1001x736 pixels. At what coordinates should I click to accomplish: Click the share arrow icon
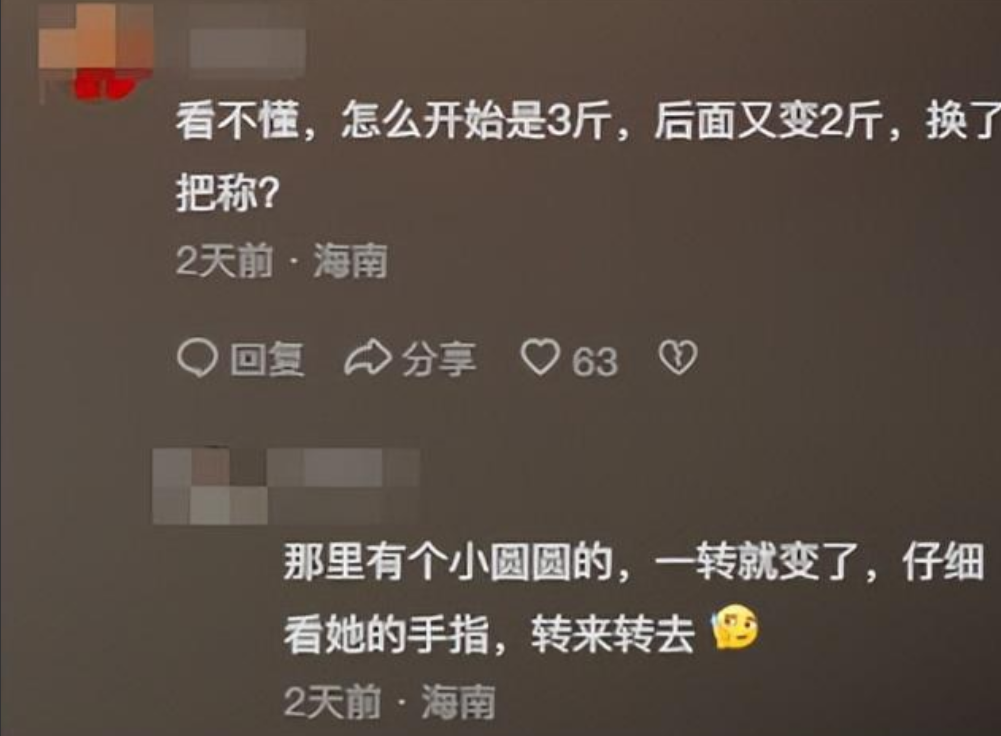click(367, 359)
